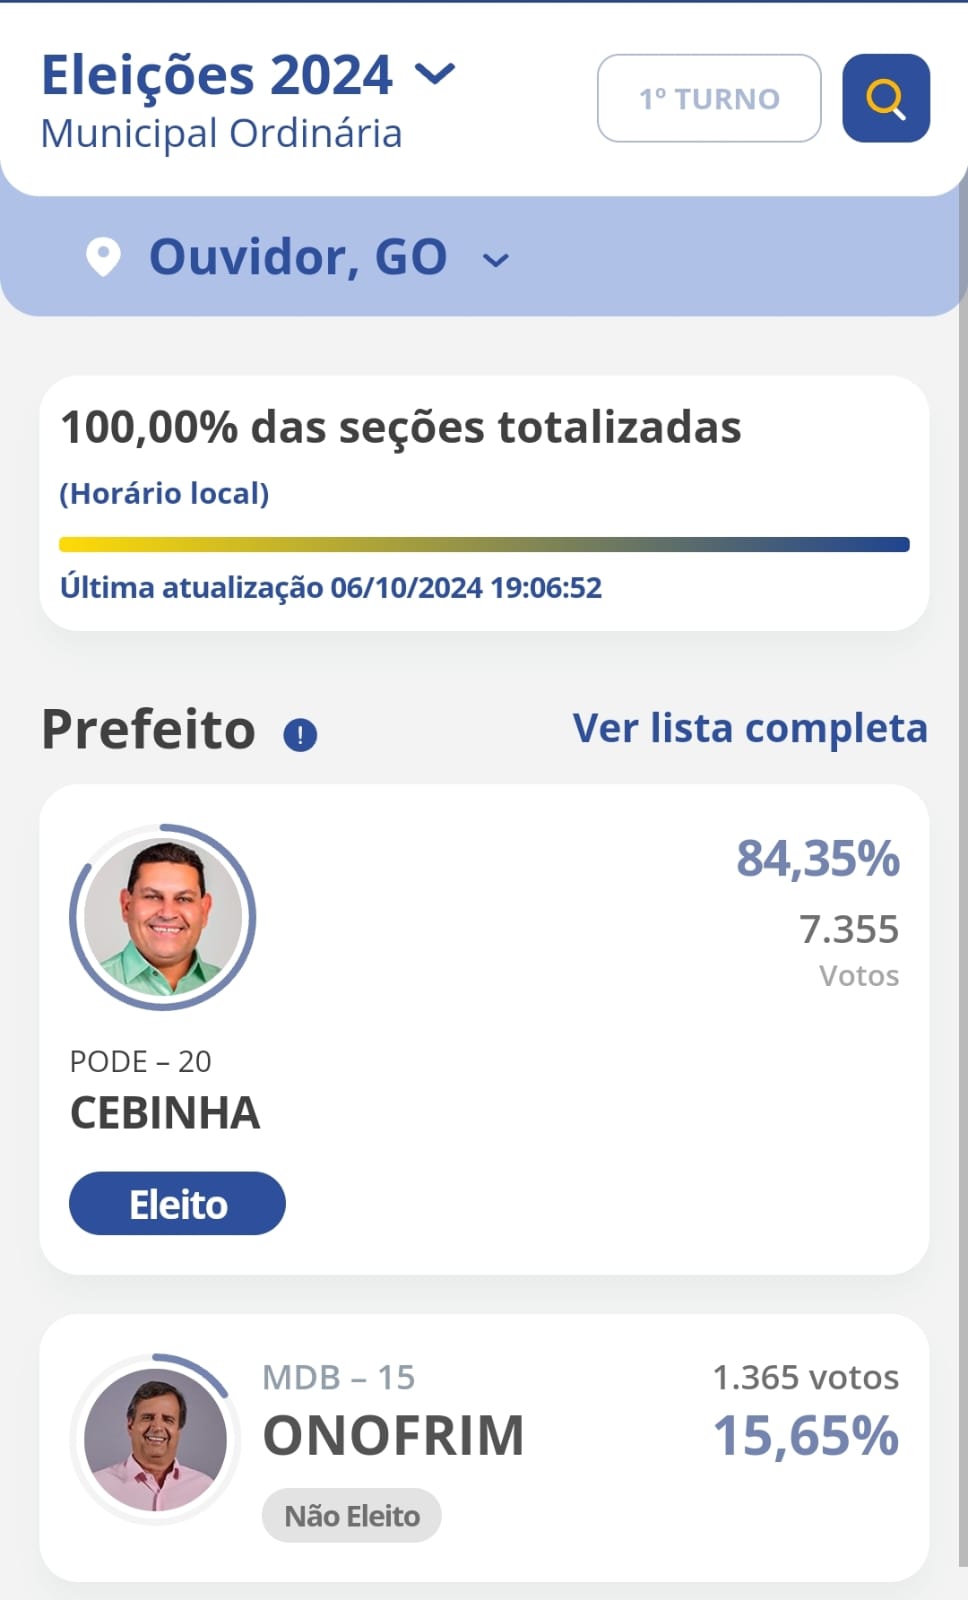Click the 15,65% vote percentage
Image resolution: width=968 pixels, height=1600 pixels.
pyautogui.click(x=805, y=1436)
